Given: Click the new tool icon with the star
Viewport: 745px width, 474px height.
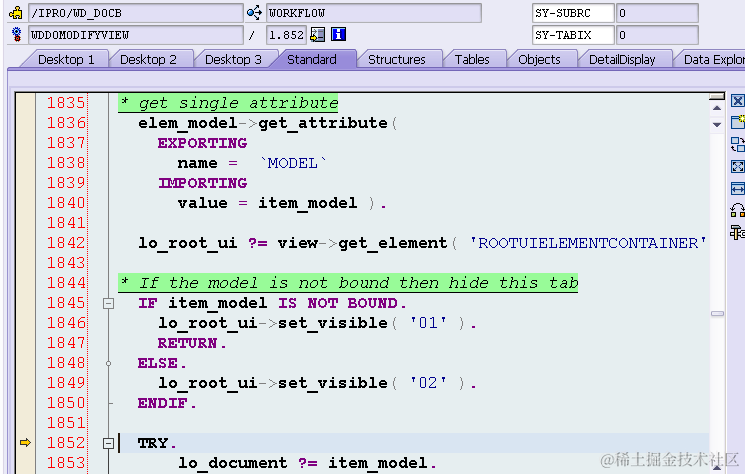Looking at the screenshot, I should (737, 122).
